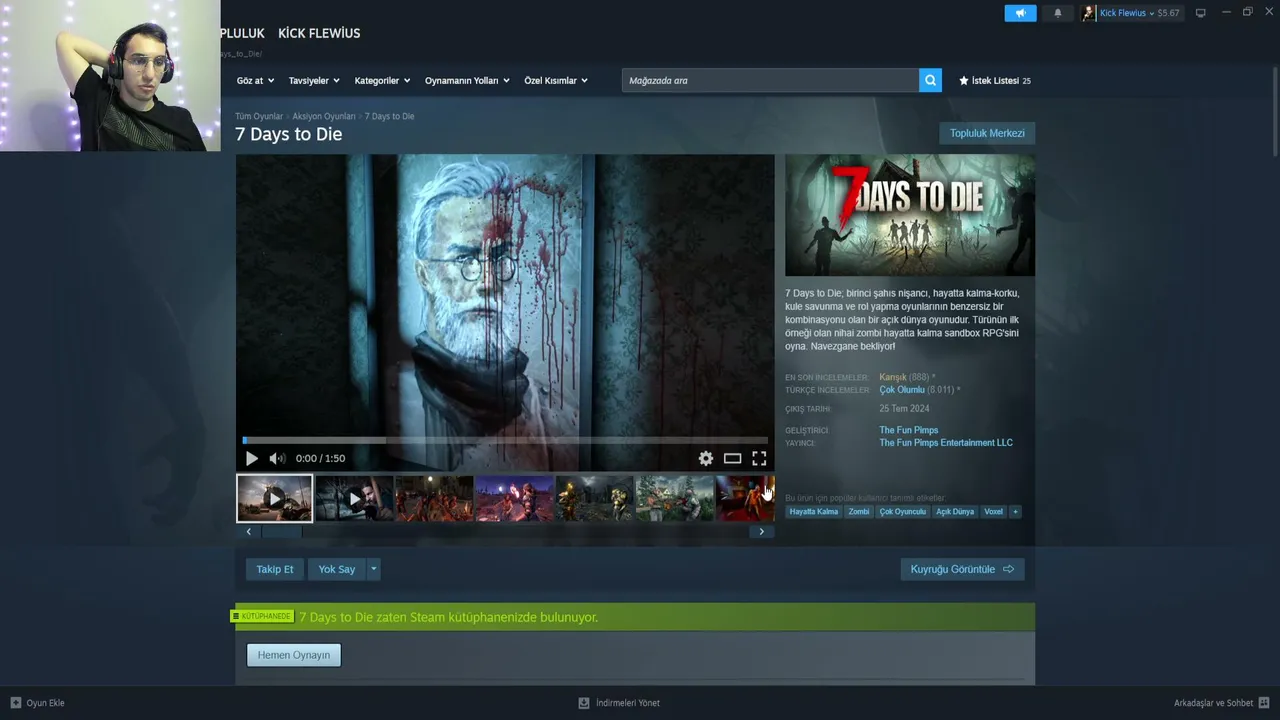The width and height of the screenshot is (1280, 720).
Task: Click the 7 Days to Die breadcrumb
Action: [x=389, y=116]
